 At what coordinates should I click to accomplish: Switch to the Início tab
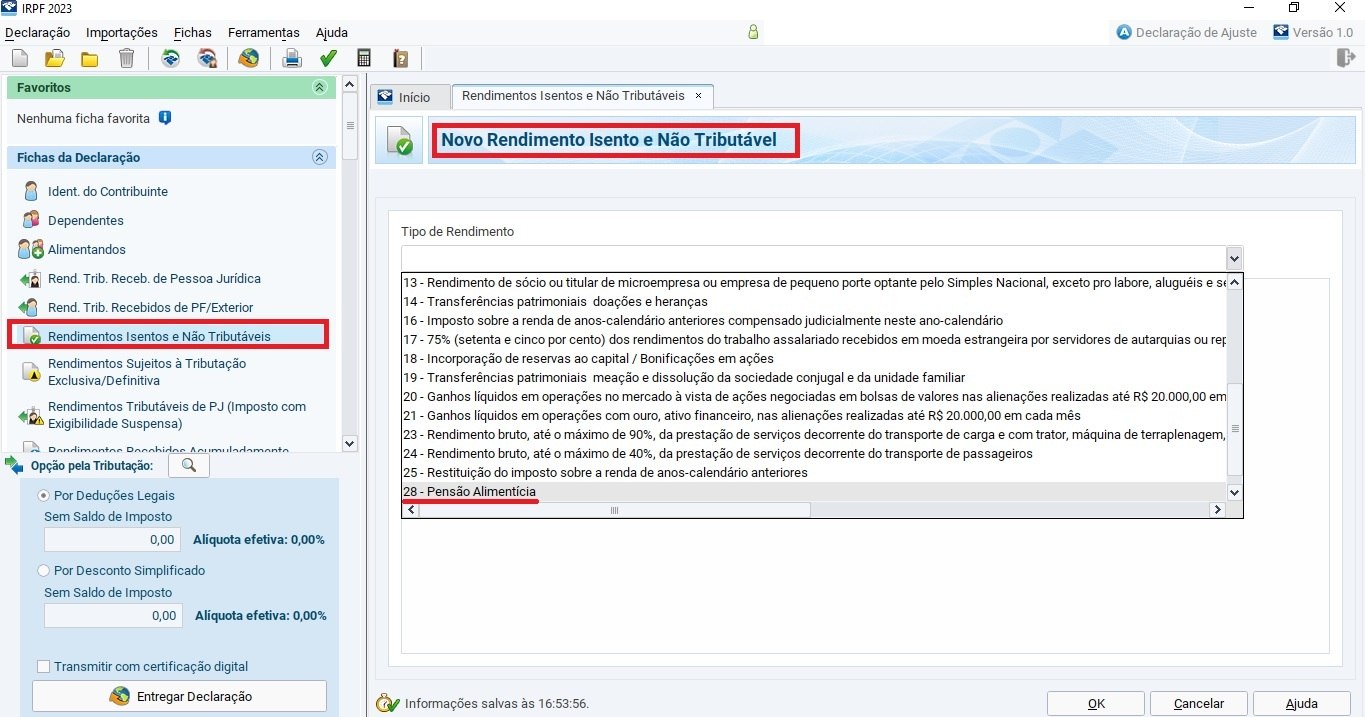click(405, 97)
